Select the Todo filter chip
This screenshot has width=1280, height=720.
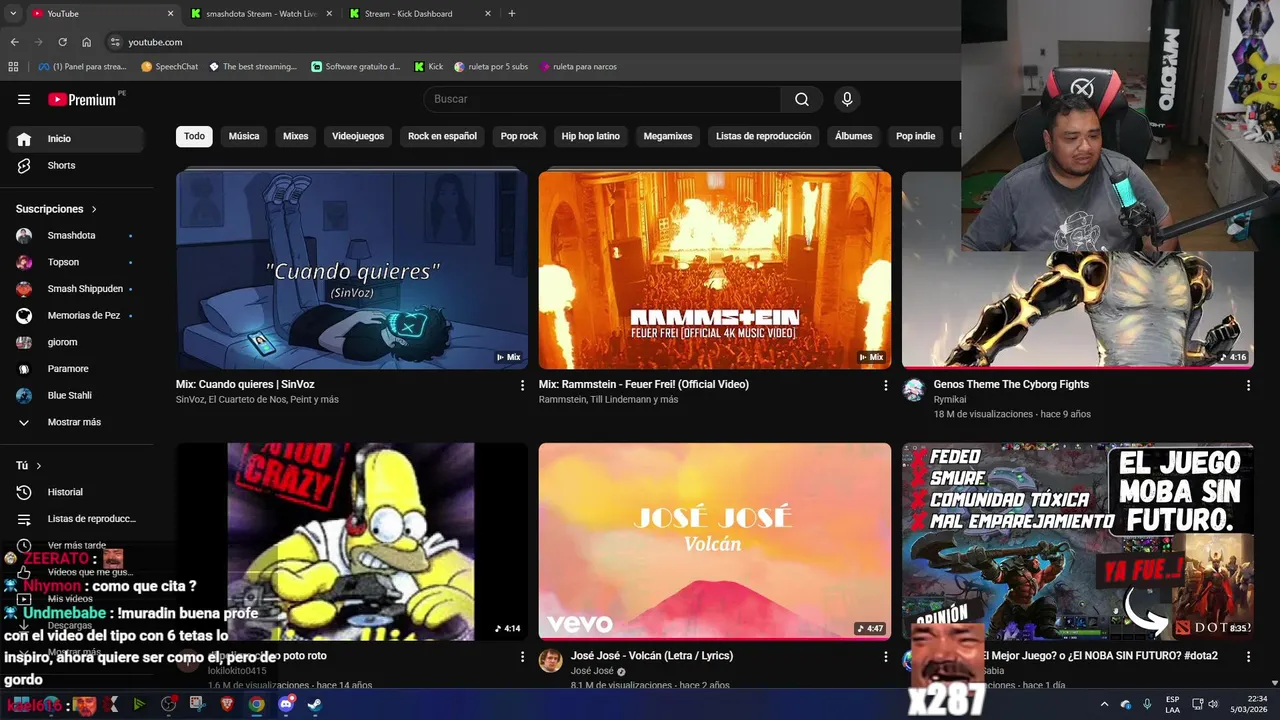point(194,136)
